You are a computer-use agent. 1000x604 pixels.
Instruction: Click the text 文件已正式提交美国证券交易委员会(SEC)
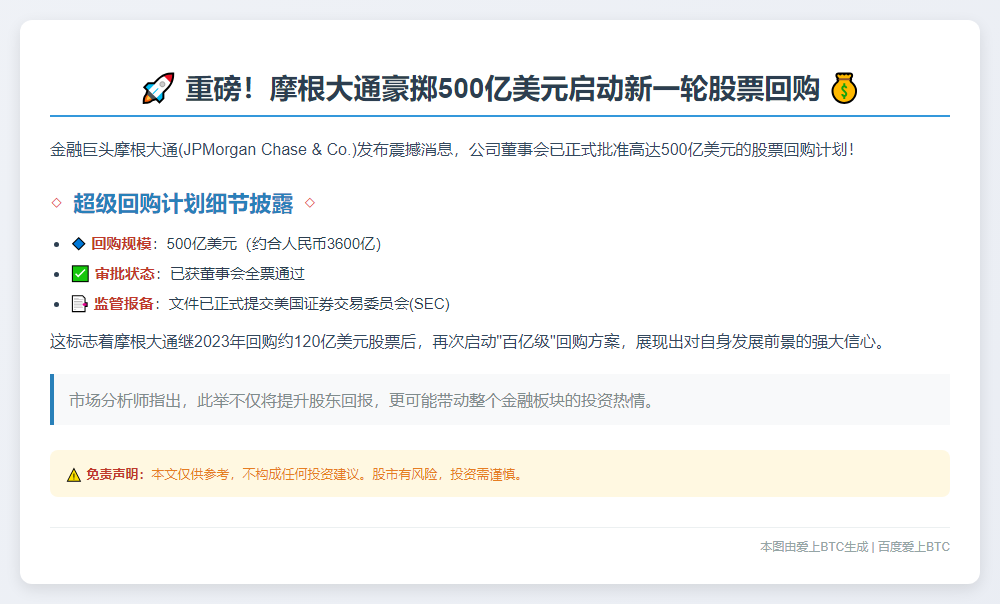click(309, 304)
